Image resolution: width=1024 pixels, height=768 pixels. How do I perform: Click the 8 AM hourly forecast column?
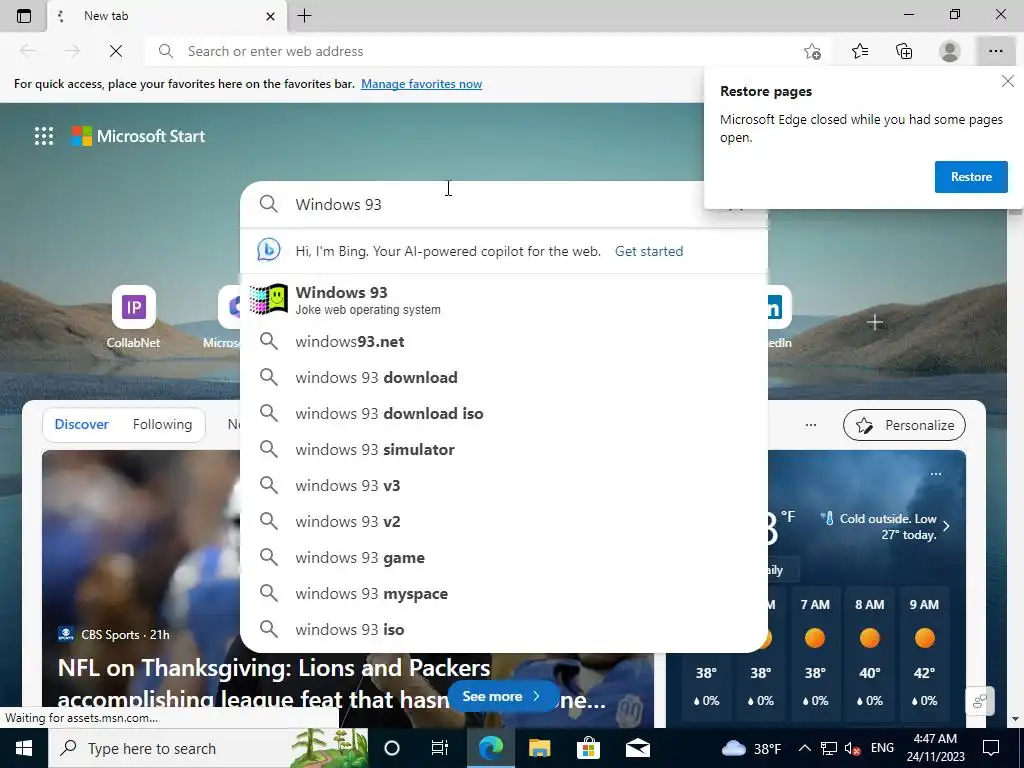click(870, 652)
